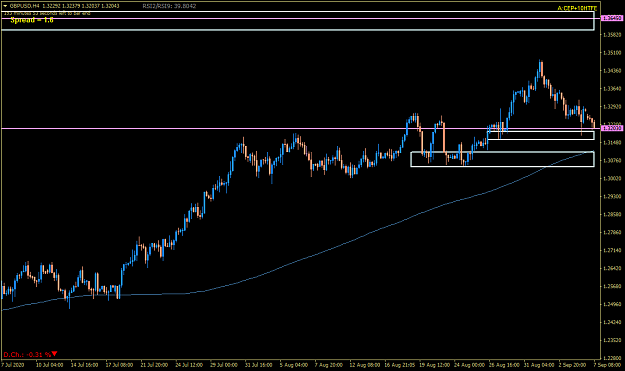Image resolution: width=625 pixels, height=371 pixels.
Task: Select the yellow Spread = 1.6 label
Action: [x=32, y=20]
